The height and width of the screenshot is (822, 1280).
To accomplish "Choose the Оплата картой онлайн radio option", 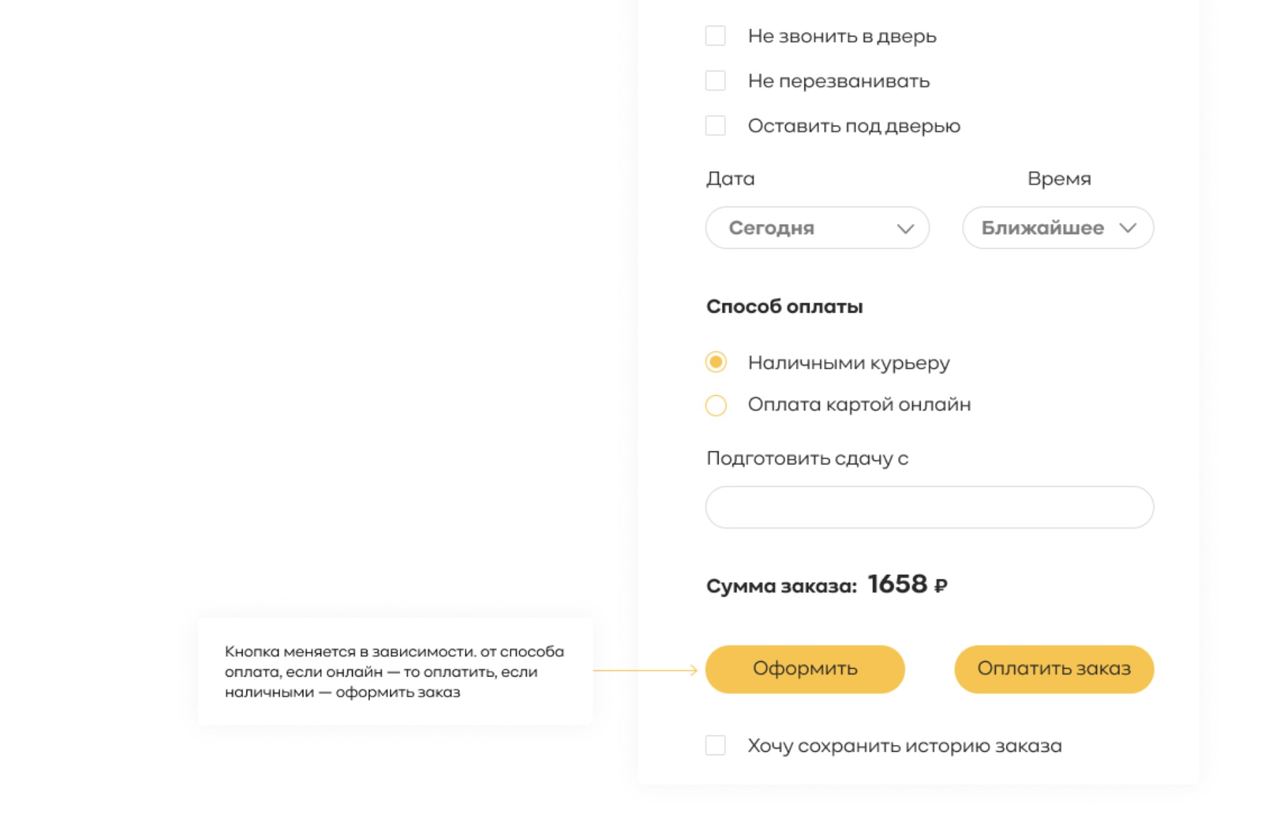I will tap(716, 405).
